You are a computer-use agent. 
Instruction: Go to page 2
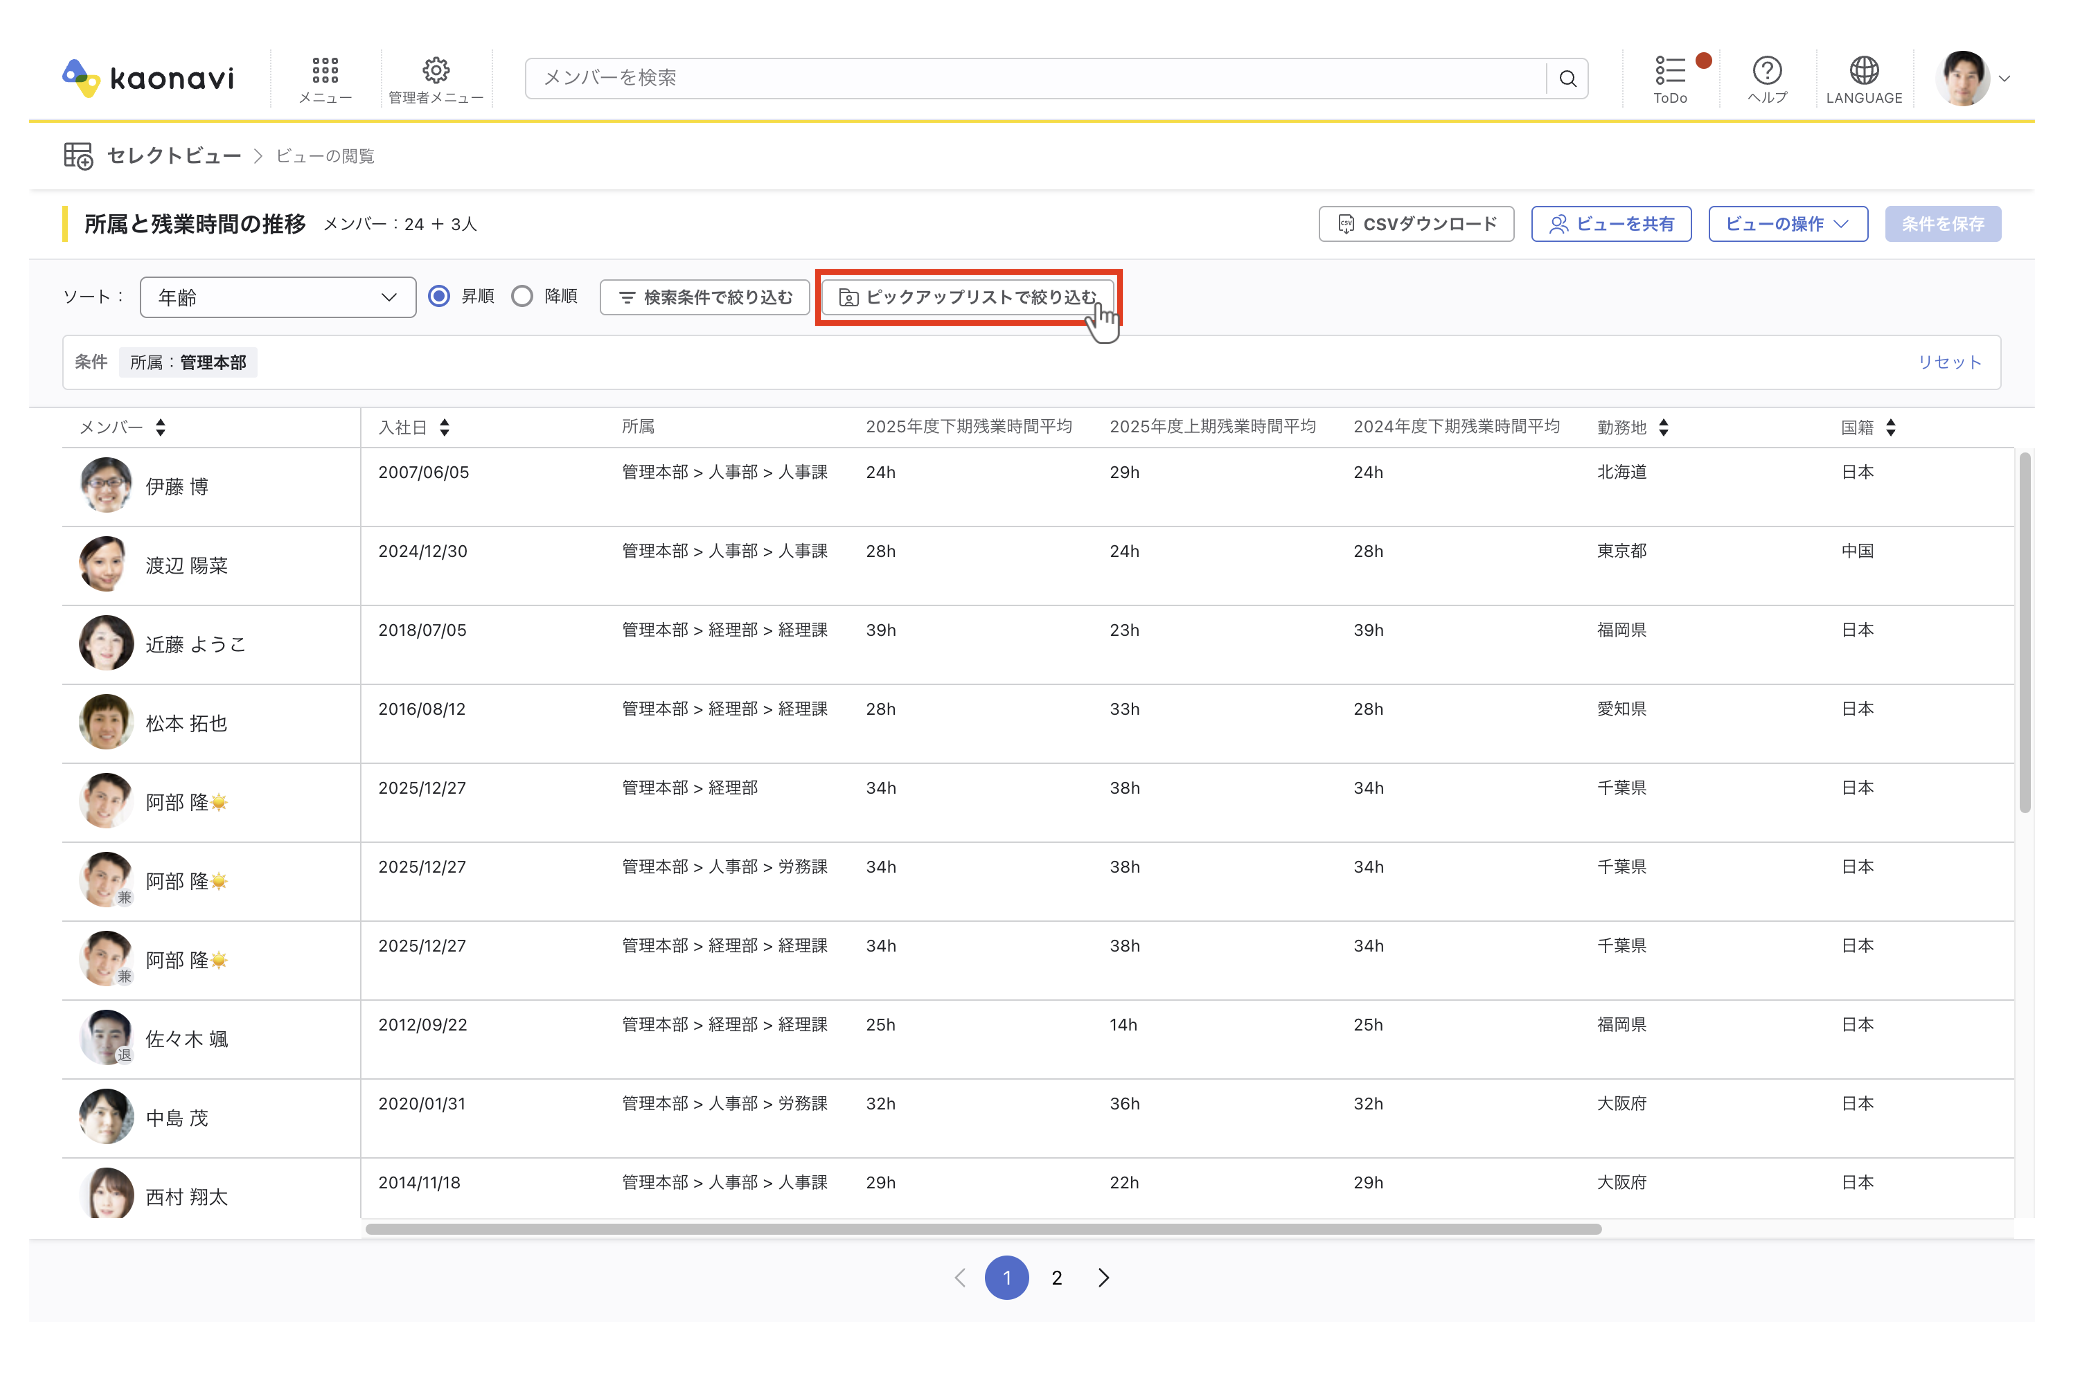pos(1057,1277)
